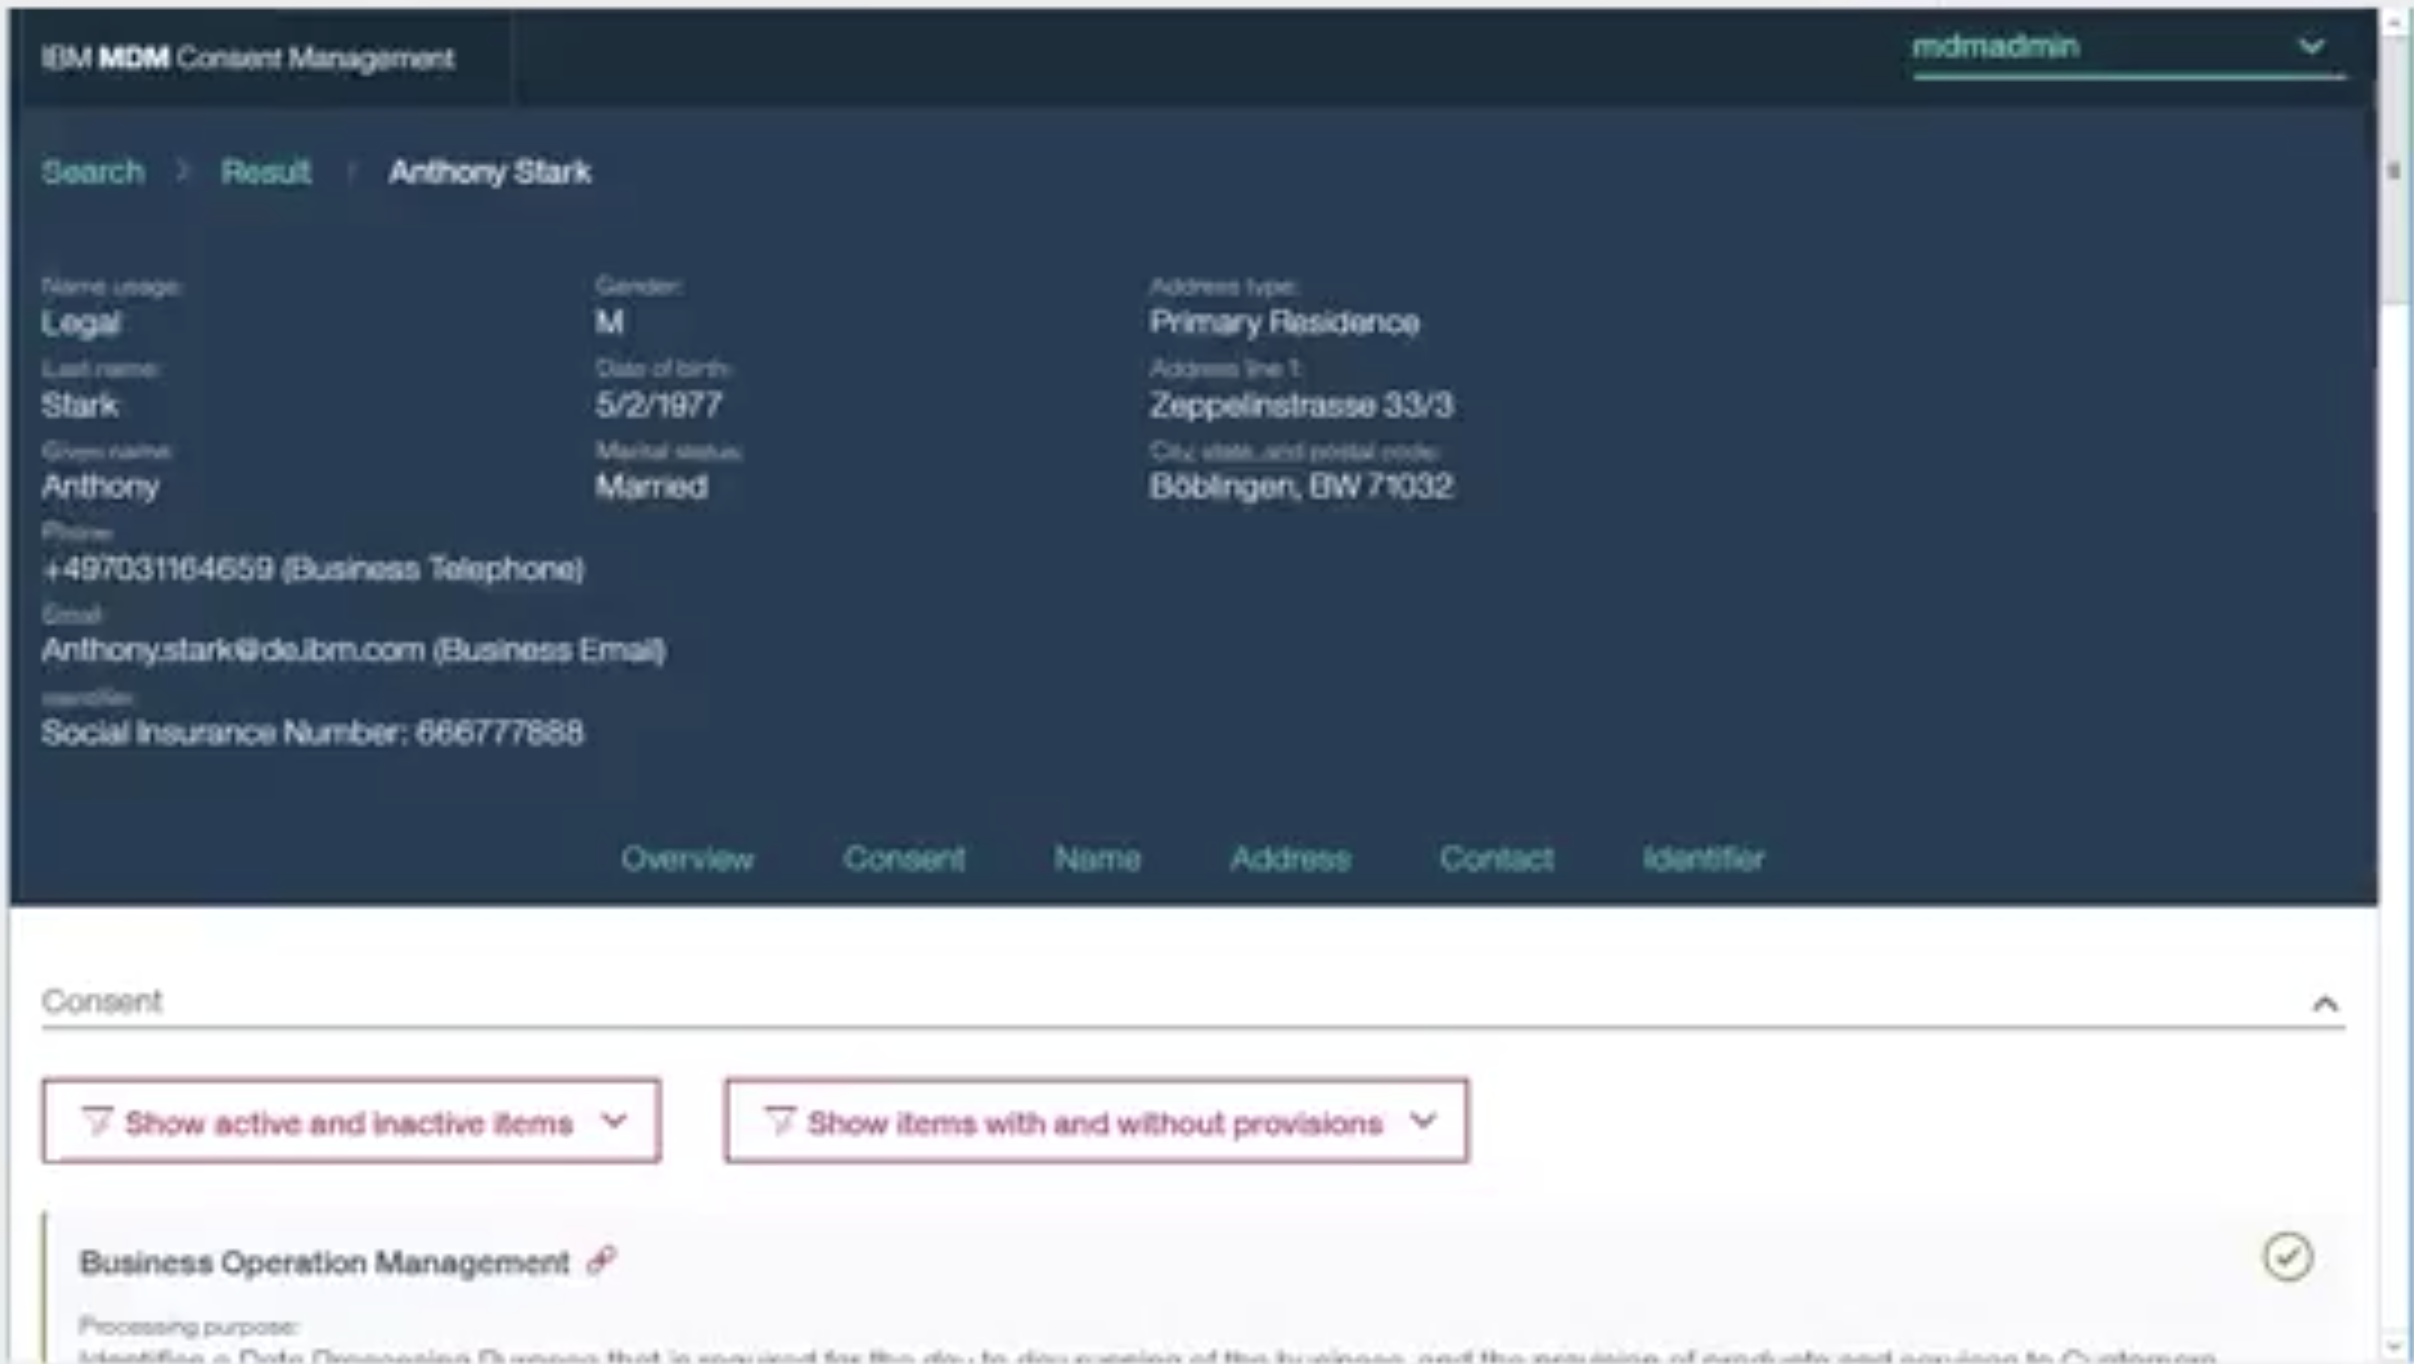Click the IBM MDM Consent Management logo

pyautogui.click(x=246, y=57)
